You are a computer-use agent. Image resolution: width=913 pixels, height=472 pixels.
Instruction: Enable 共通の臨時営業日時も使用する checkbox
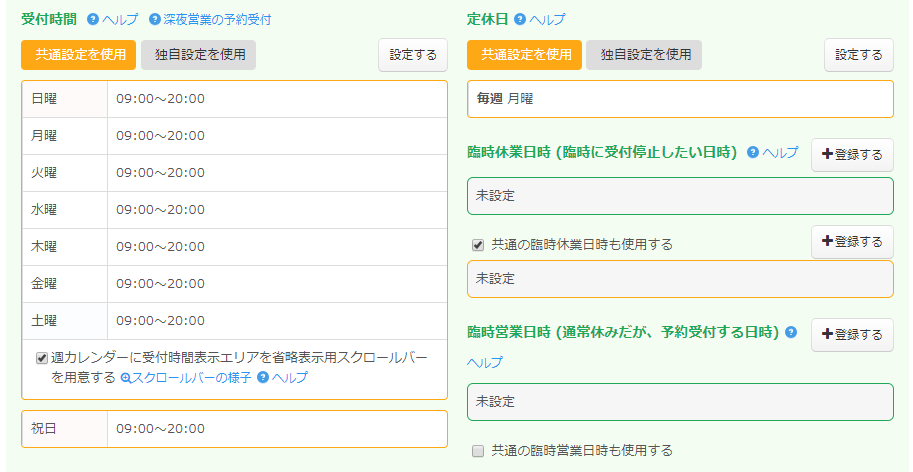(478, 451)
